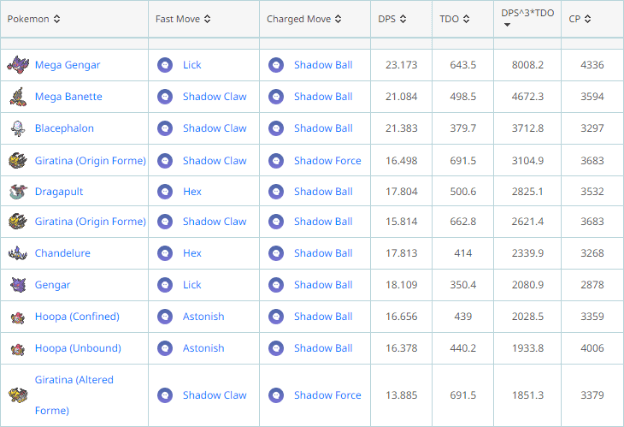
Task: Select DPS^3*TDO value 2028.5
Action: click(x=527, y=317)
